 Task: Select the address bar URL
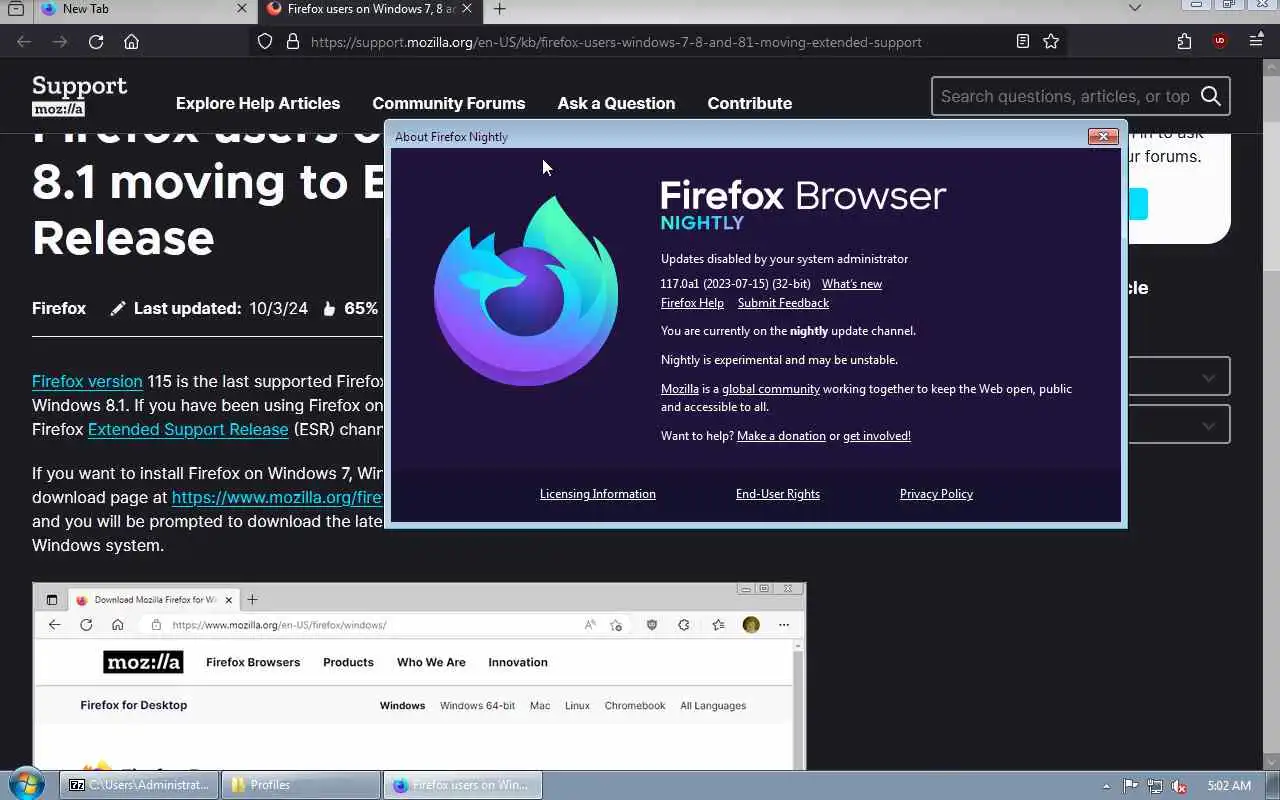coord(616,42)
